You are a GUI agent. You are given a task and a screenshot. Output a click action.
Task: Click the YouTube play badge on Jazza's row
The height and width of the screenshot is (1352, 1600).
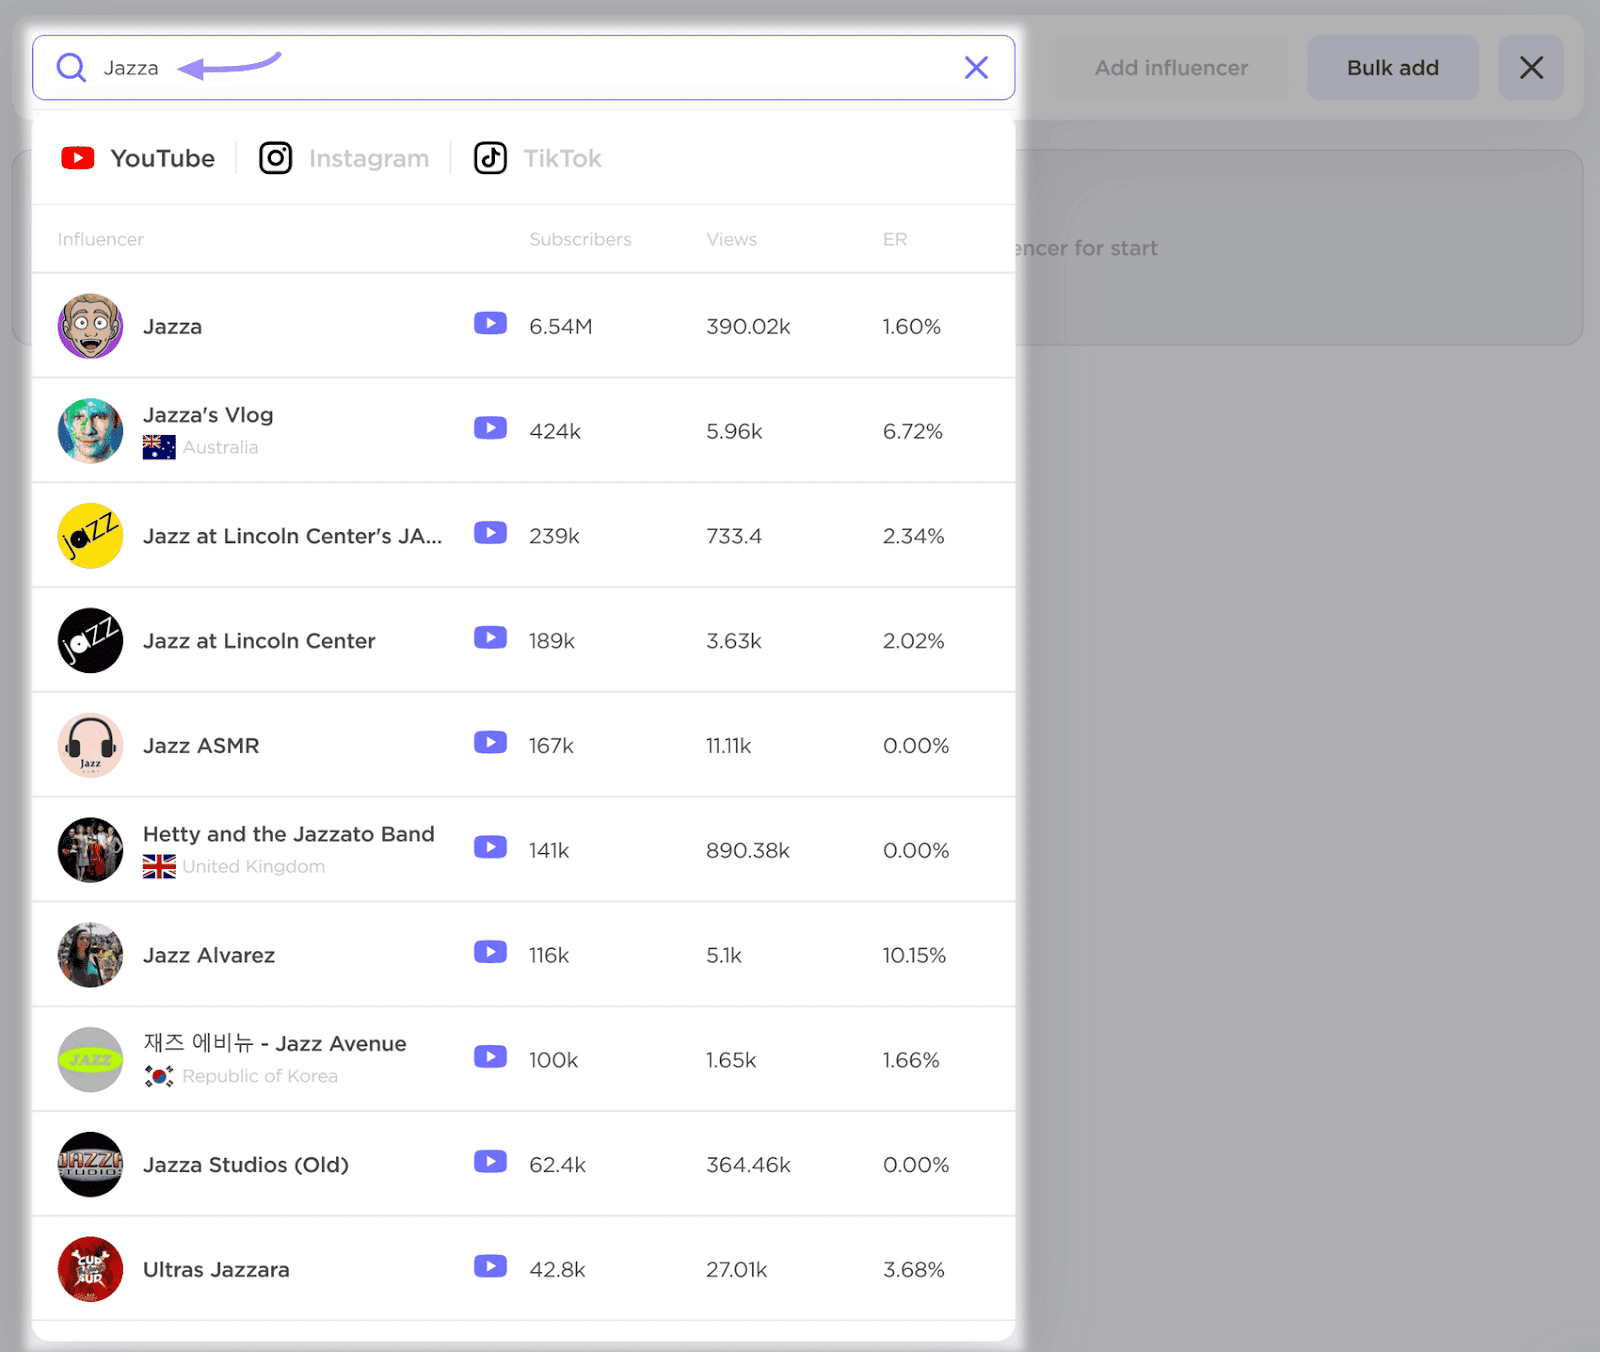(490, 323)
